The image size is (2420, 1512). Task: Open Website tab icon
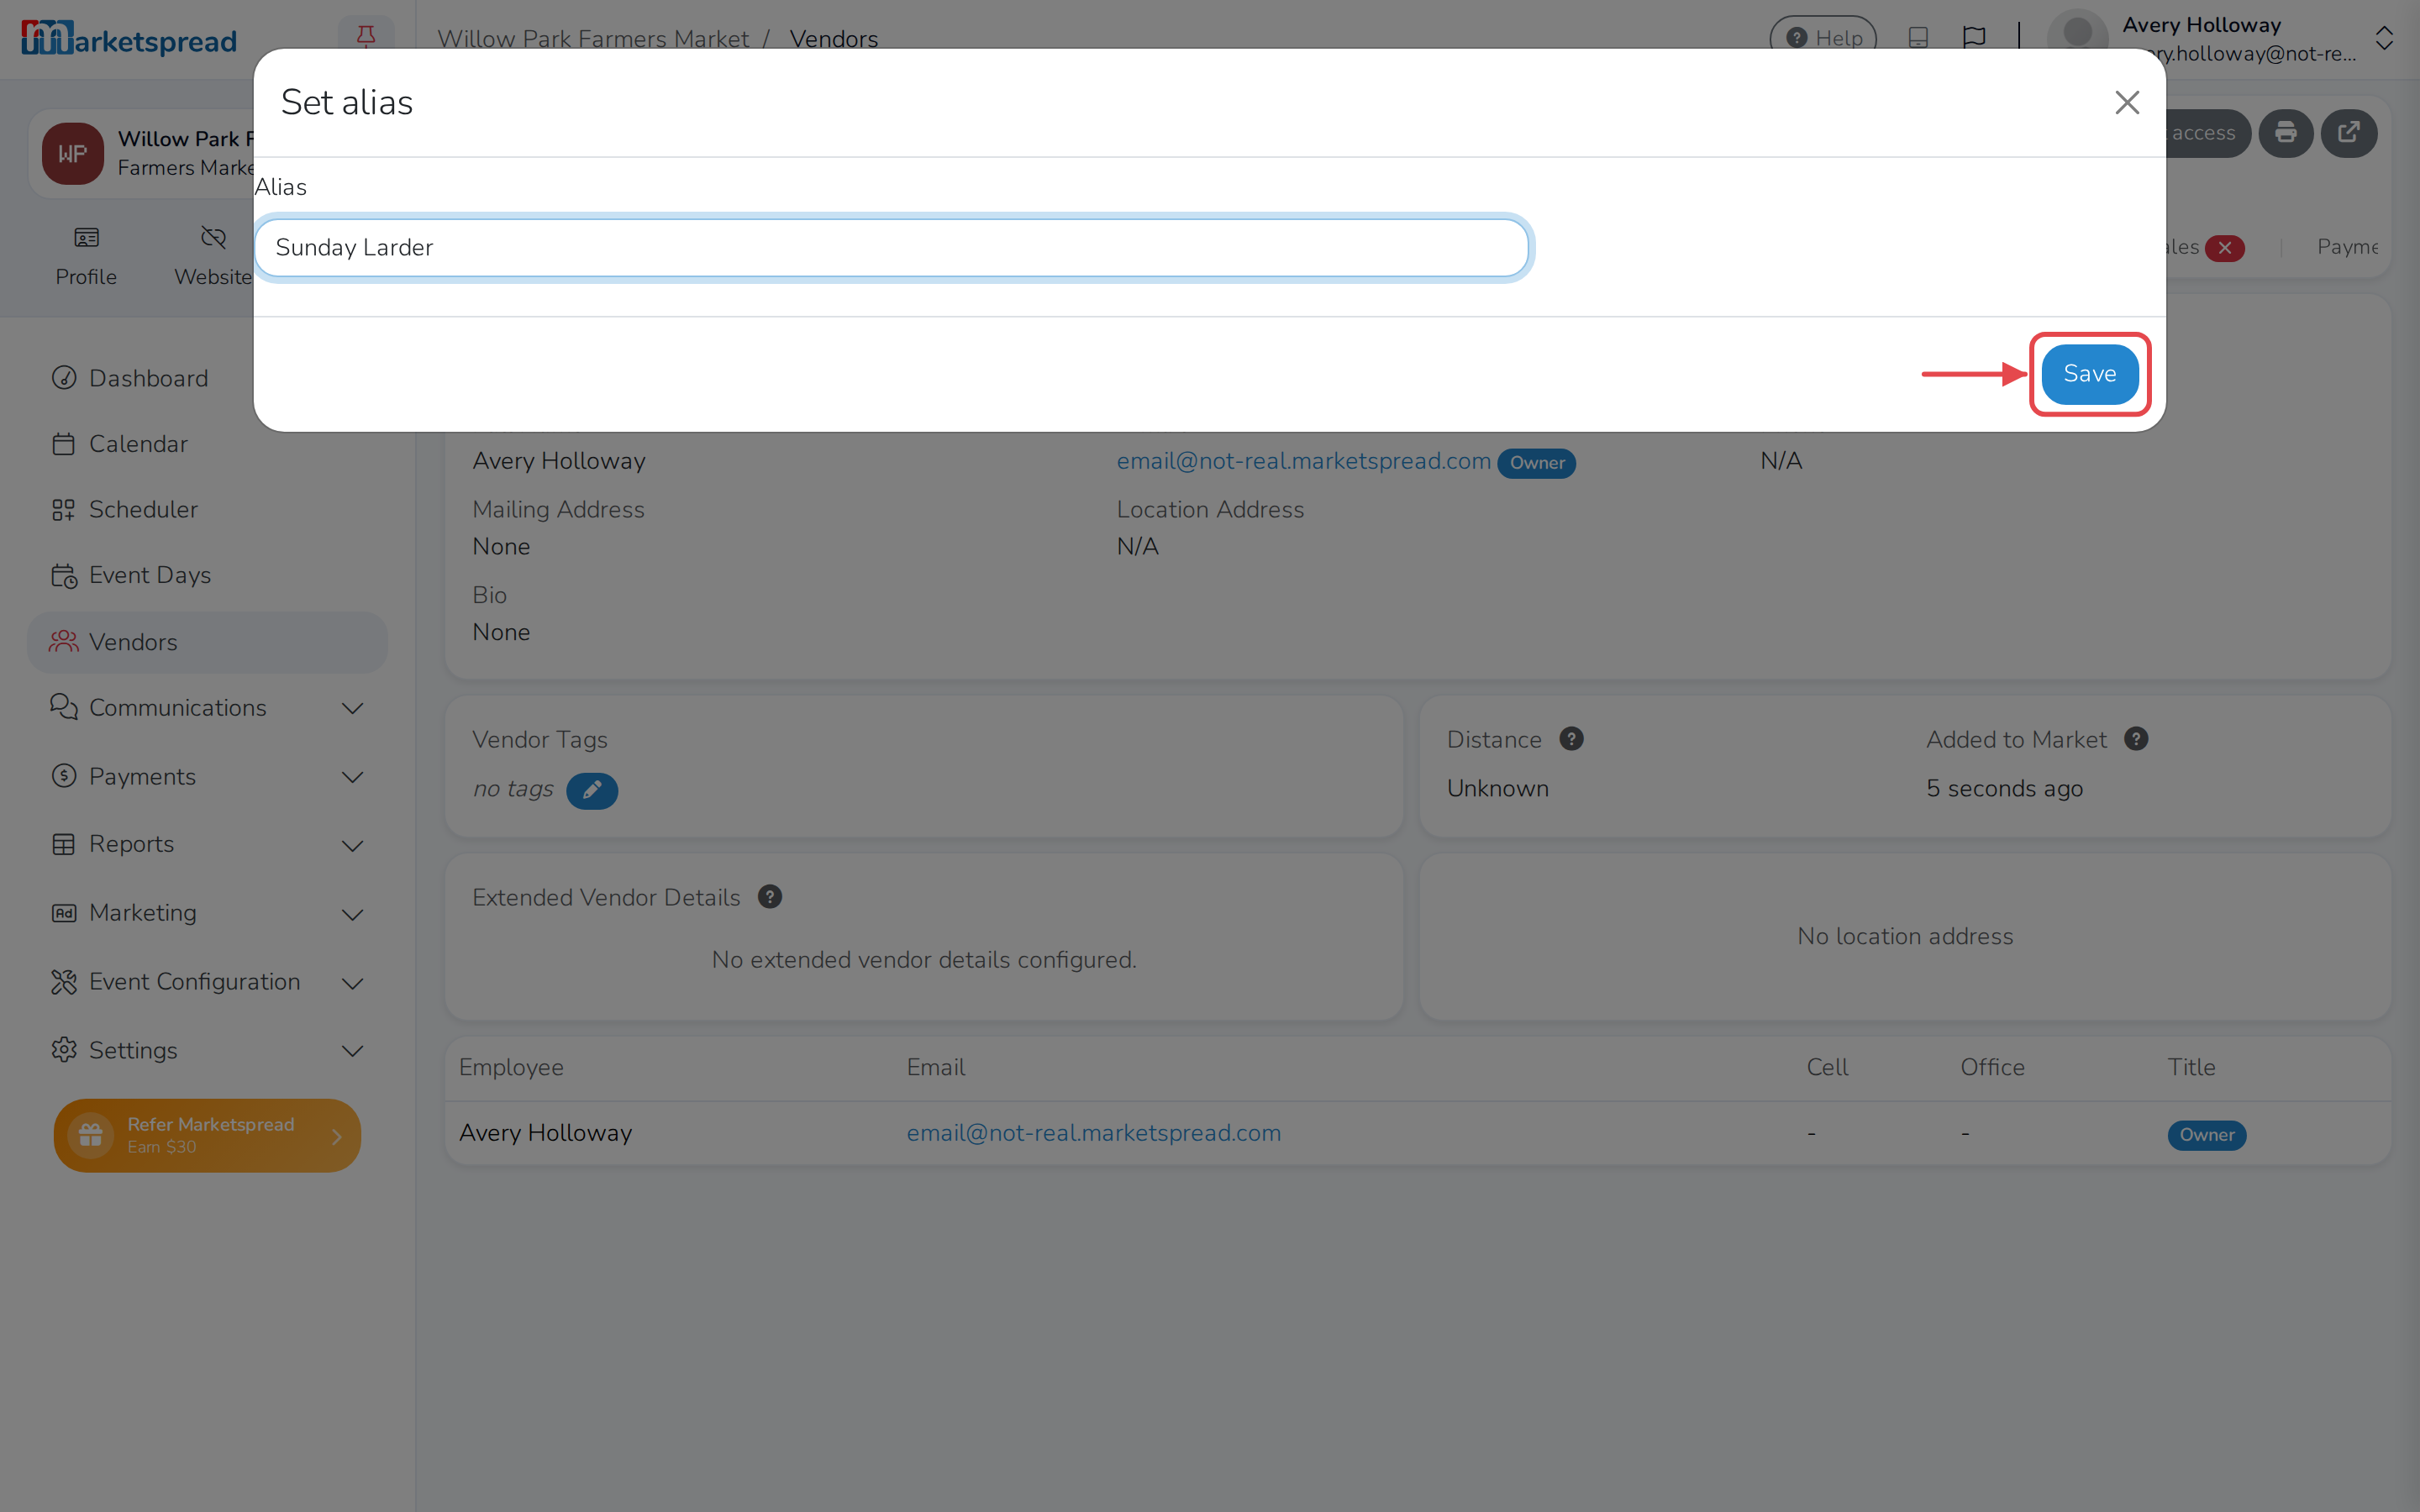pos(213,238)
